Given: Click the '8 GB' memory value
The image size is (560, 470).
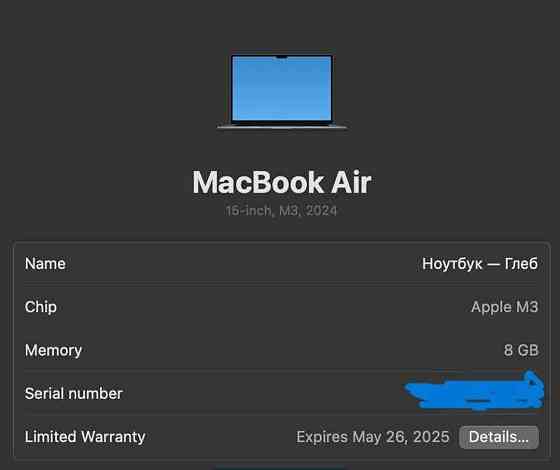Looking at the screenshot, I should point(521,350).
